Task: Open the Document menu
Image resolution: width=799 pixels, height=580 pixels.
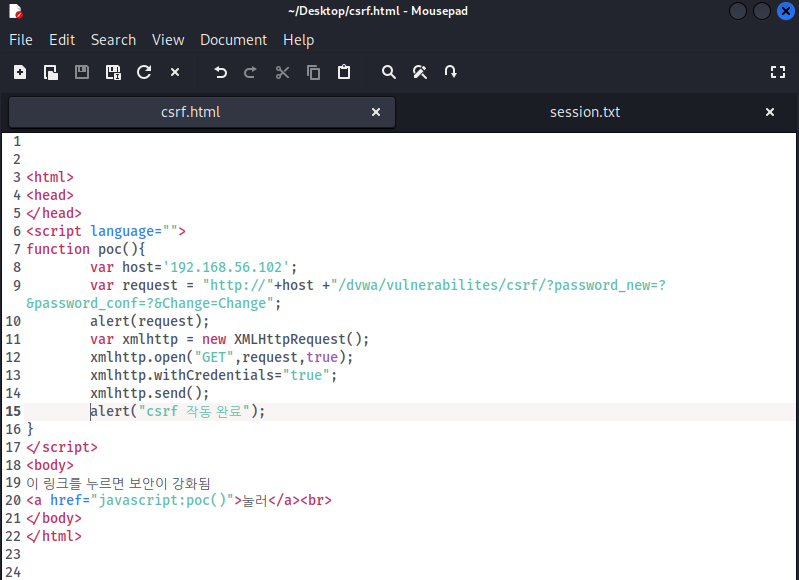Action: [x=233, y=40]
